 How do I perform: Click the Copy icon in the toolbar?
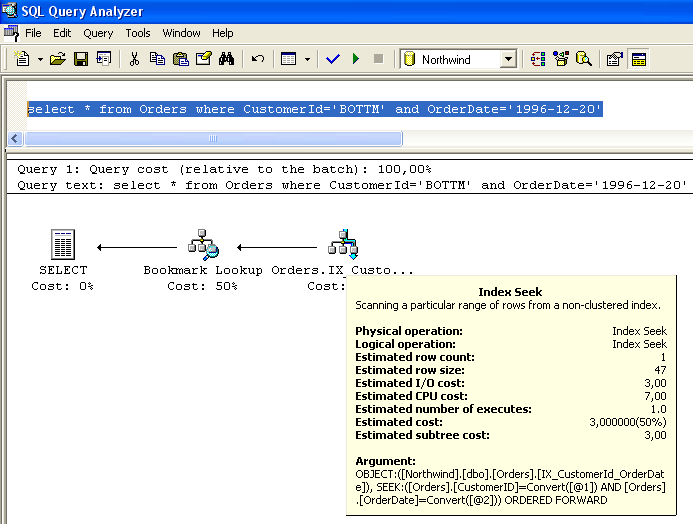click(x=157, y=59)
